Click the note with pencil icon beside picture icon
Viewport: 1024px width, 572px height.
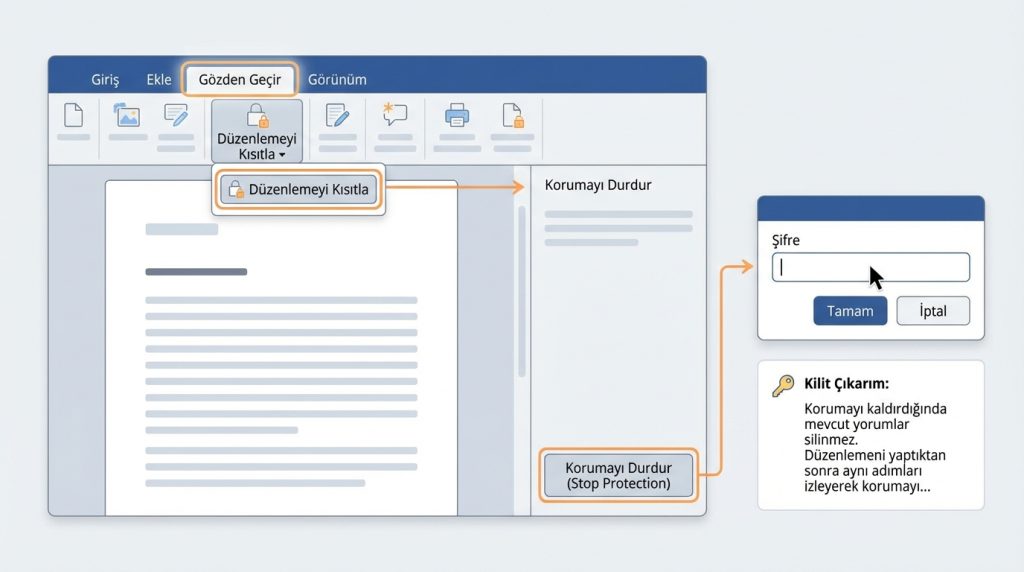point(176,116)
